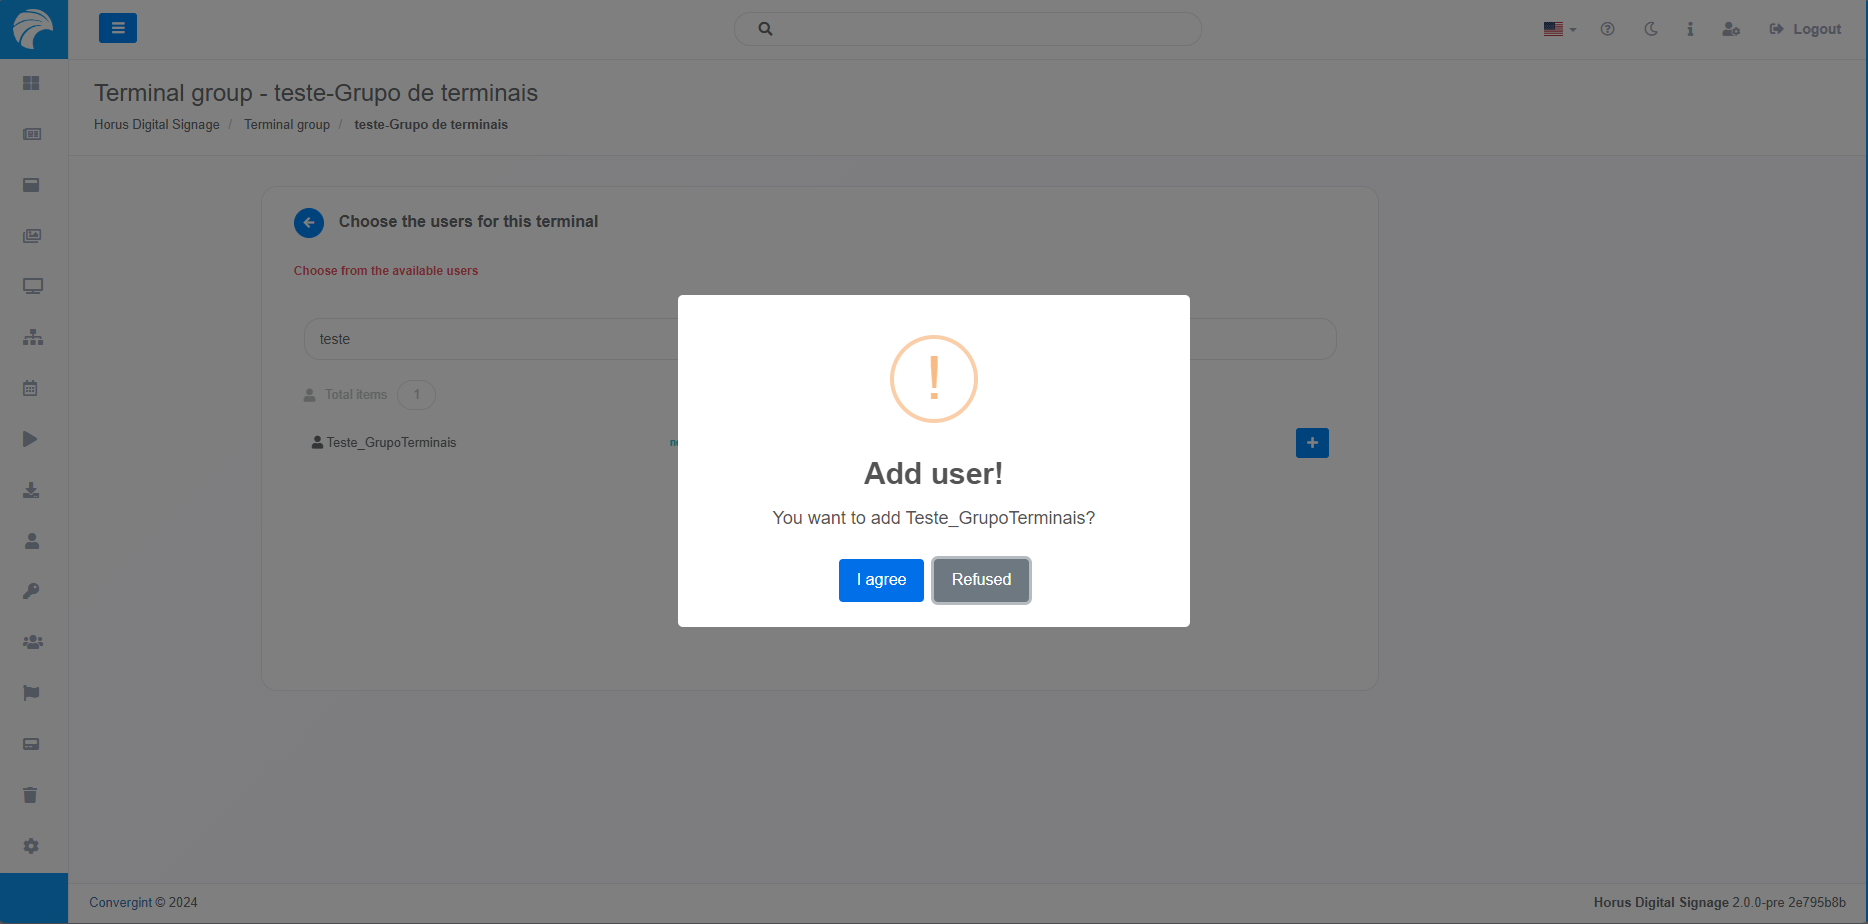Open the hierarchy sitemap icon in sidebar
Viewport: 1868px width, 924px height.
click(x=32, y=337)
